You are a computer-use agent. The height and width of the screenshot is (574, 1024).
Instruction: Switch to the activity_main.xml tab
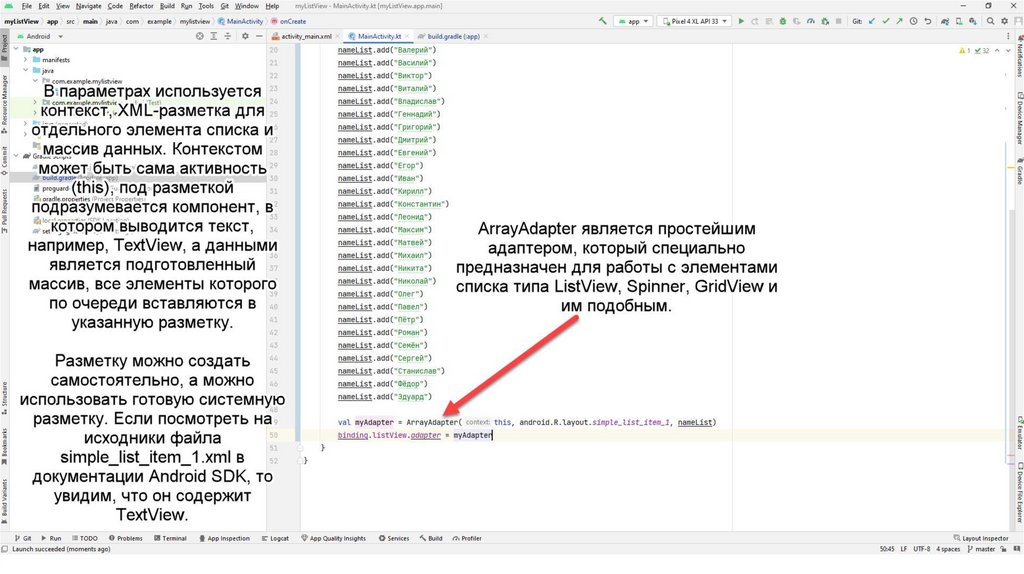click(306, 35)
